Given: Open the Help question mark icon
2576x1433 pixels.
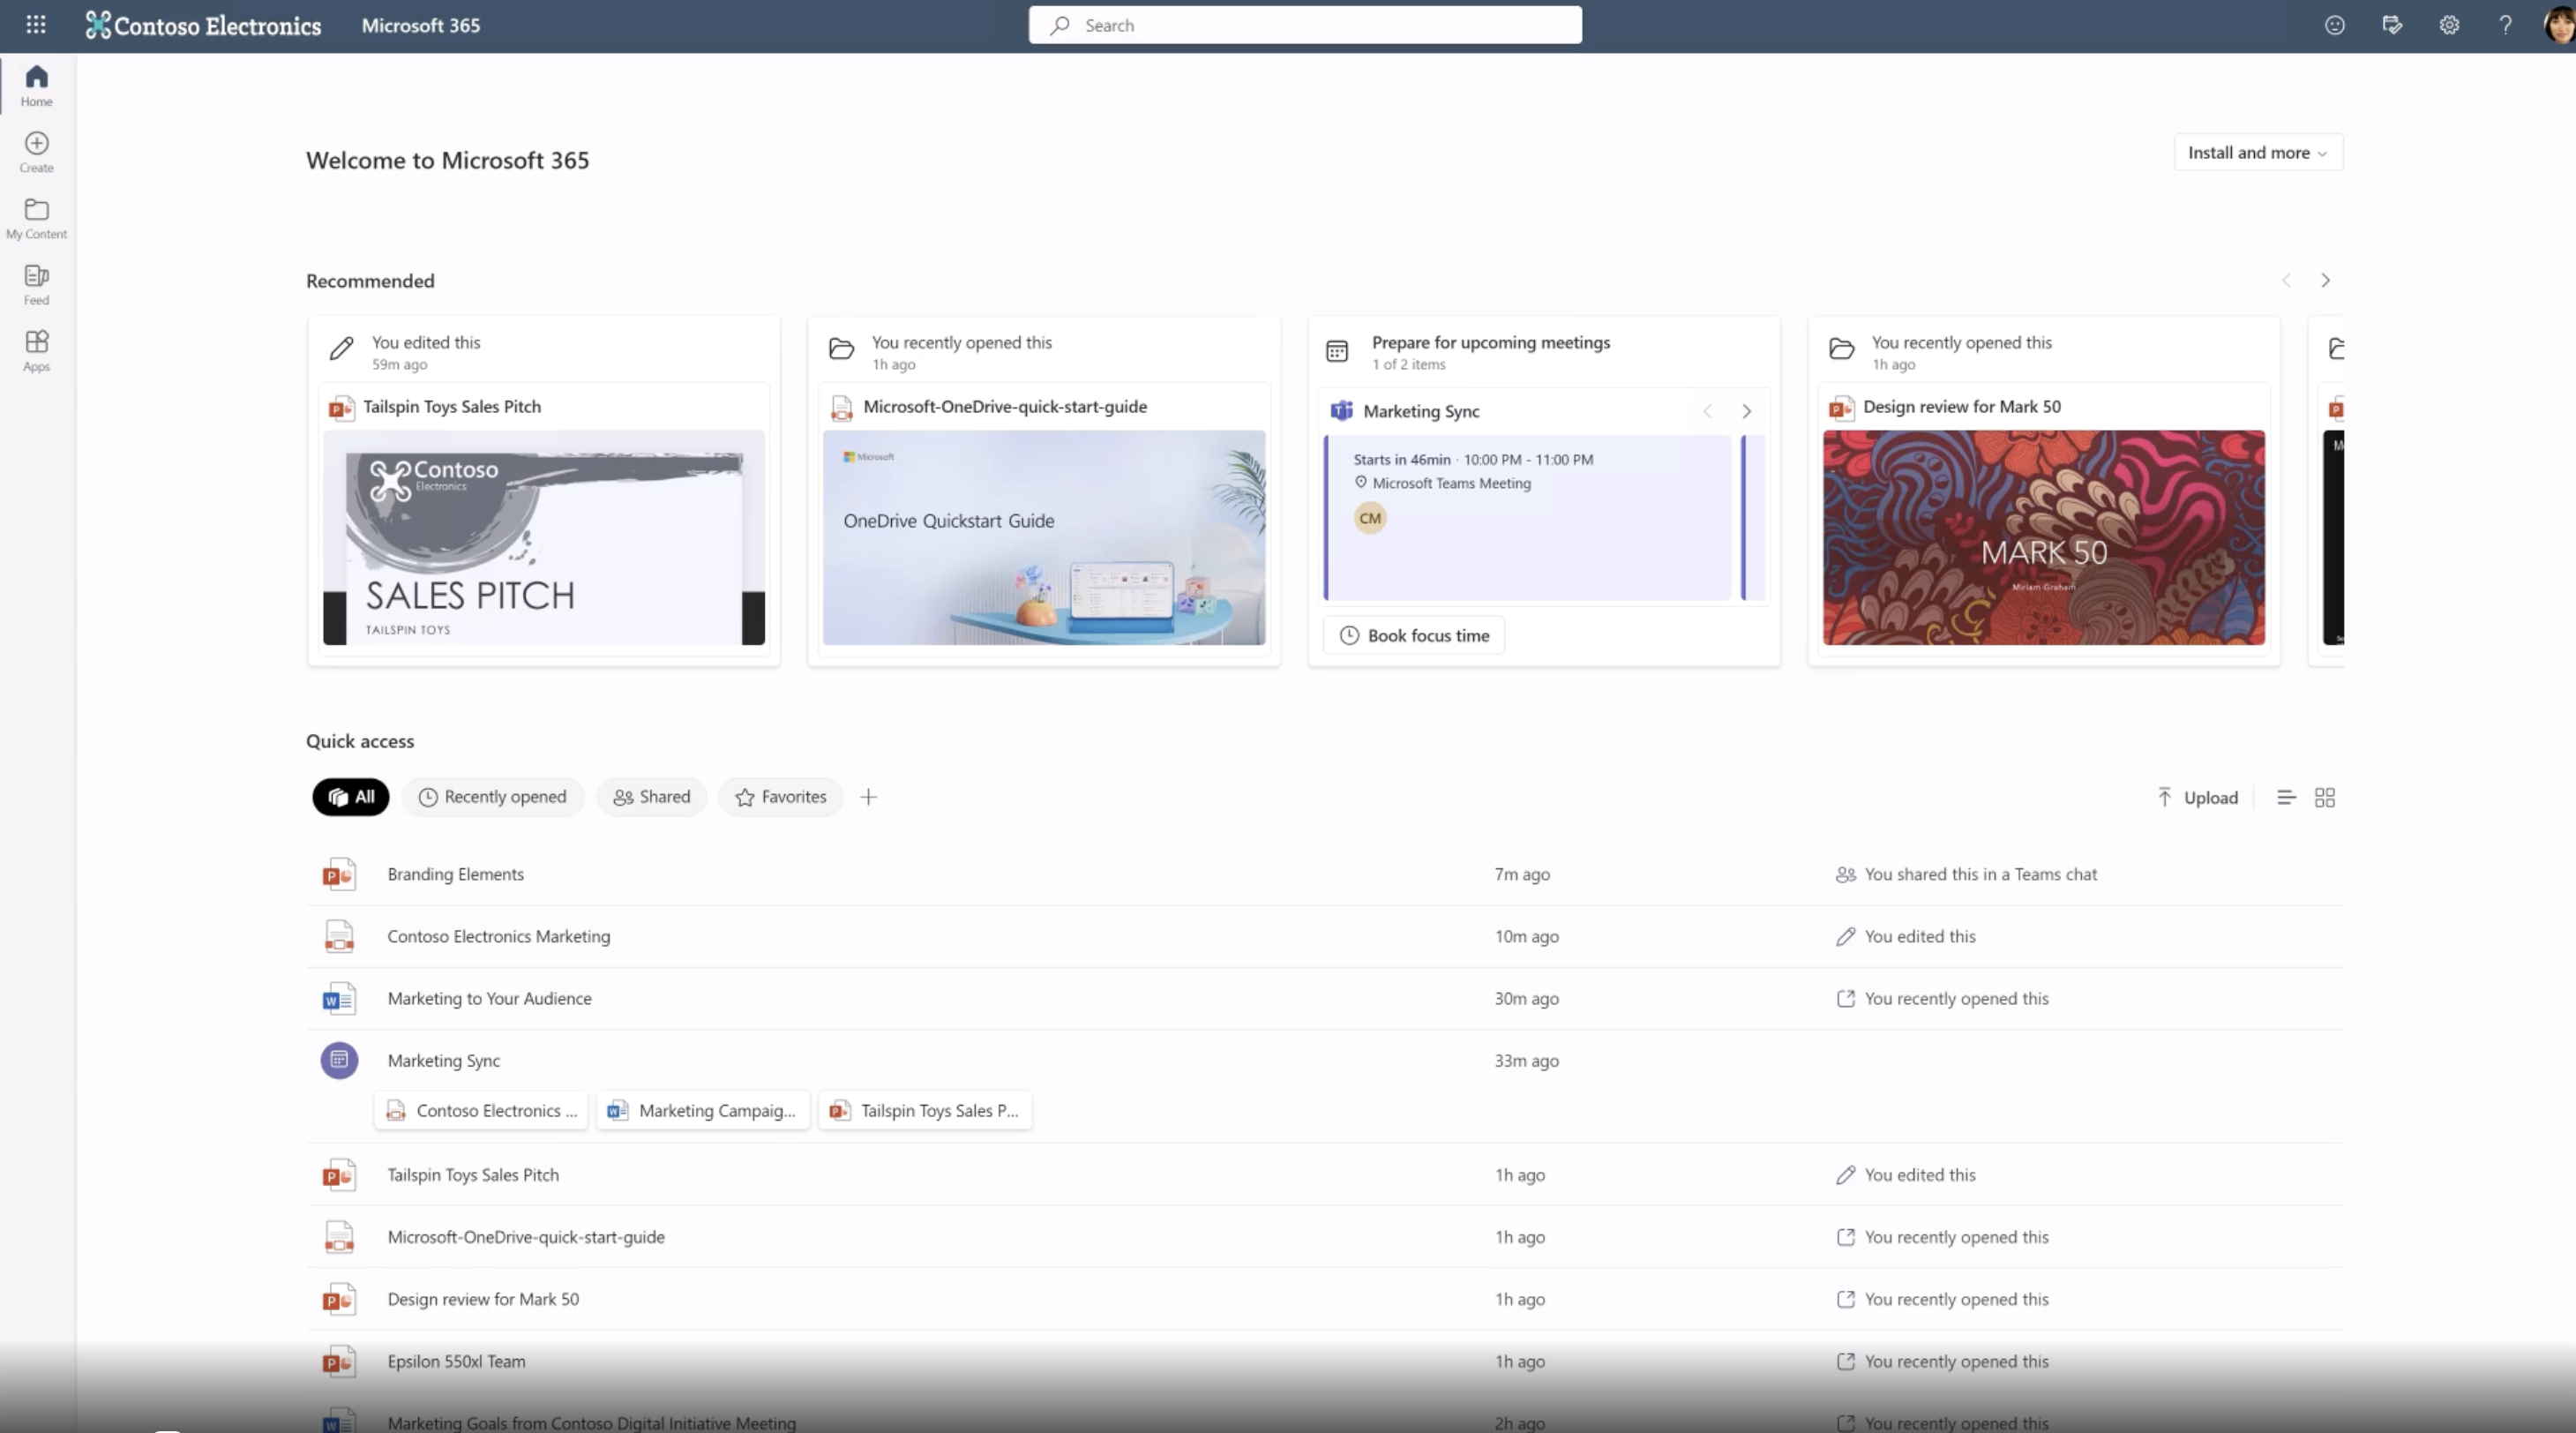Looking at the screenshot, I should coord(2505,25).
